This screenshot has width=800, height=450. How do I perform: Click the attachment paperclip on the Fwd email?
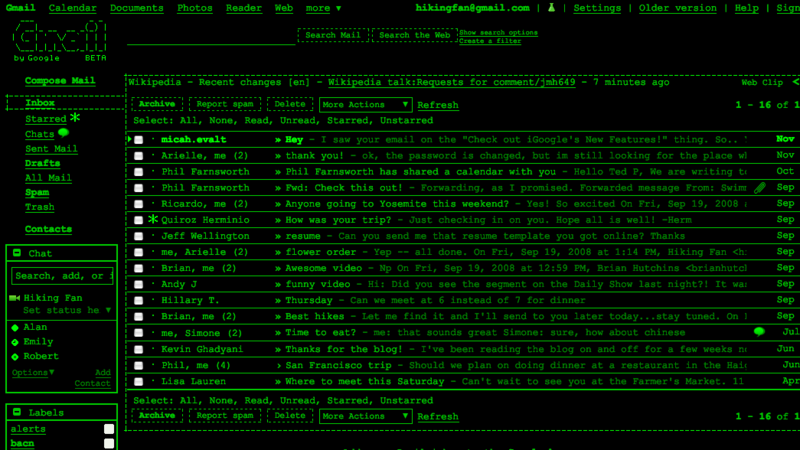pyautogui.click(x=760, y=187)
